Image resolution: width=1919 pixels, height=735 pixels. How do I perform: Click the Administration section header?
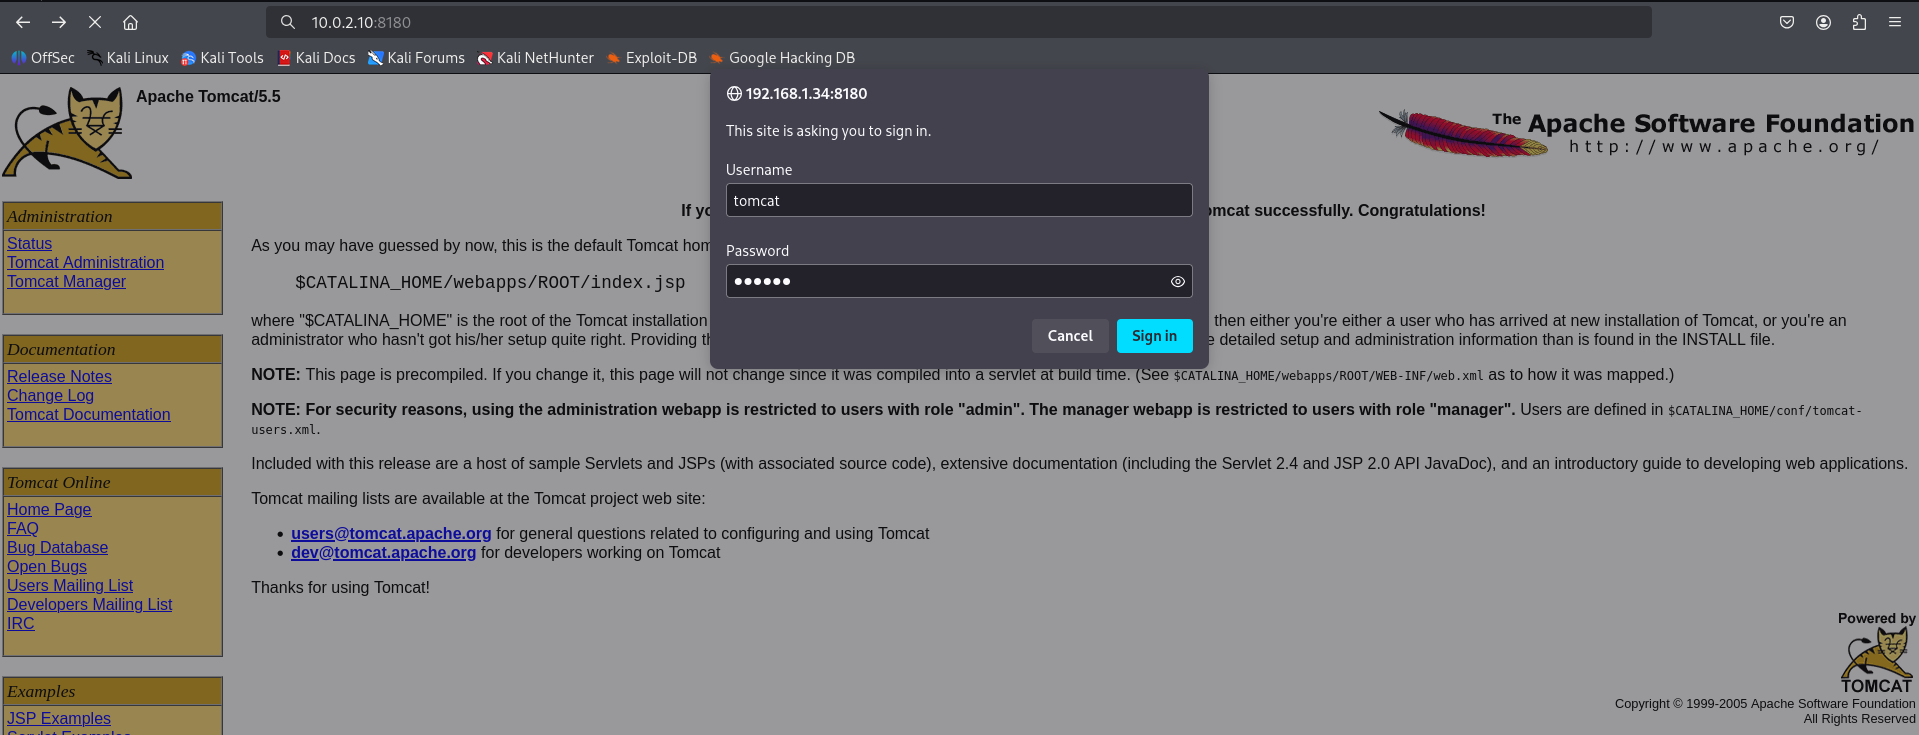(x=112, y=216)
